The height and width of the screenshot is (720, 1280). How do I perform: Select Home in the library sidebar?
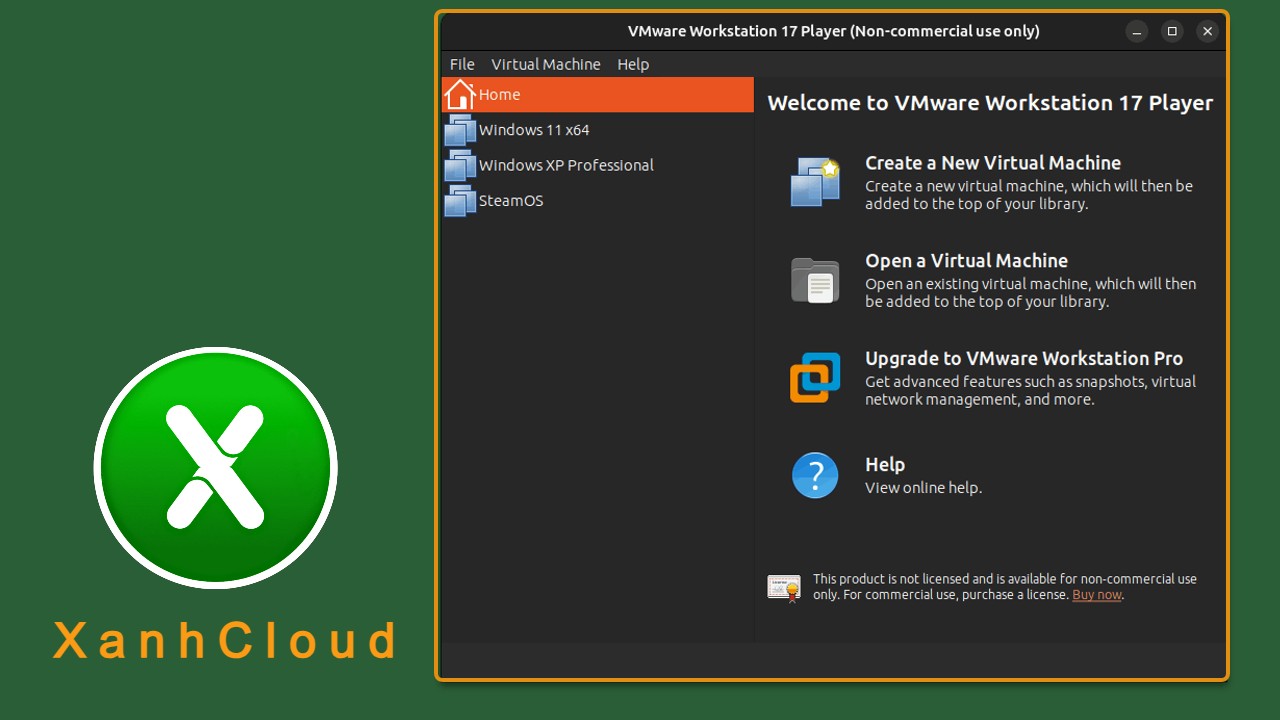click(598, 95)
